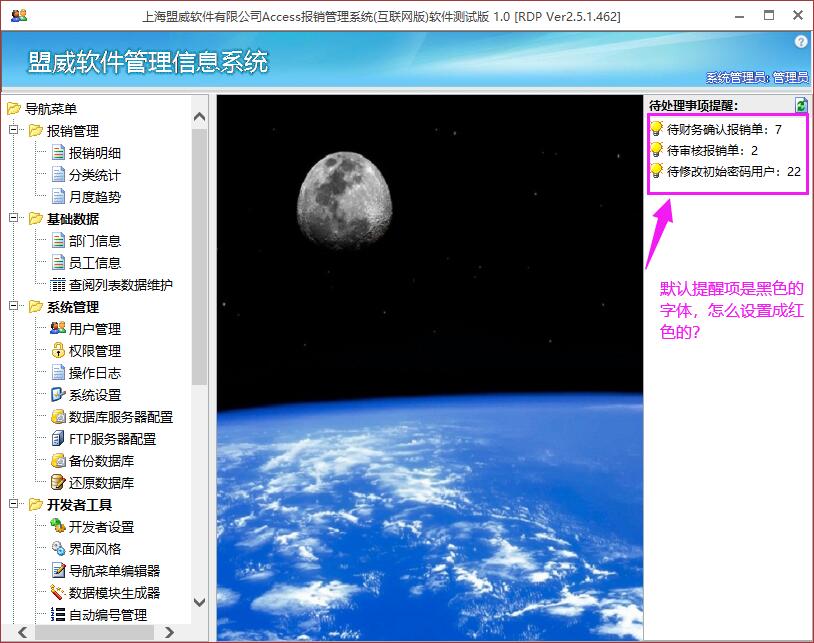Click the 报销明细 document icon
The height and width of the screenshot is (643, 814).
point(58,153)
